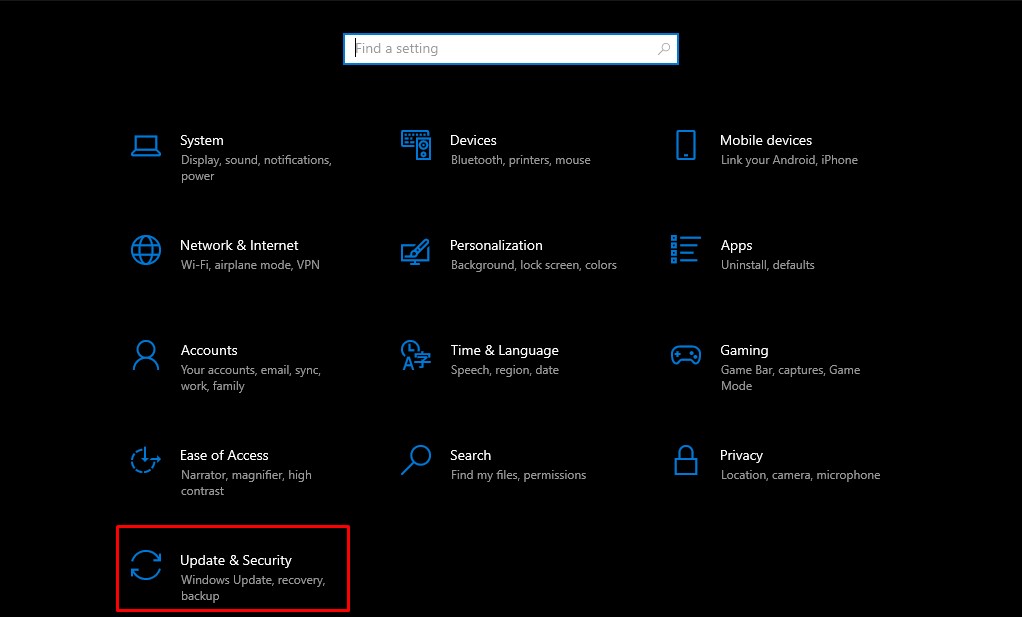Click the Time & Language clock icon
Image resolution: width=1022 pixels, height=617 pixels.
[416, 356]
